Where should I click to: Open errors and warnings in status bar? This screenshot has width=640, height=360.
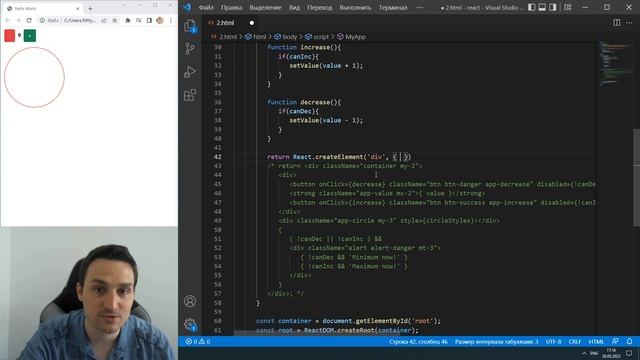pos(198,342)
